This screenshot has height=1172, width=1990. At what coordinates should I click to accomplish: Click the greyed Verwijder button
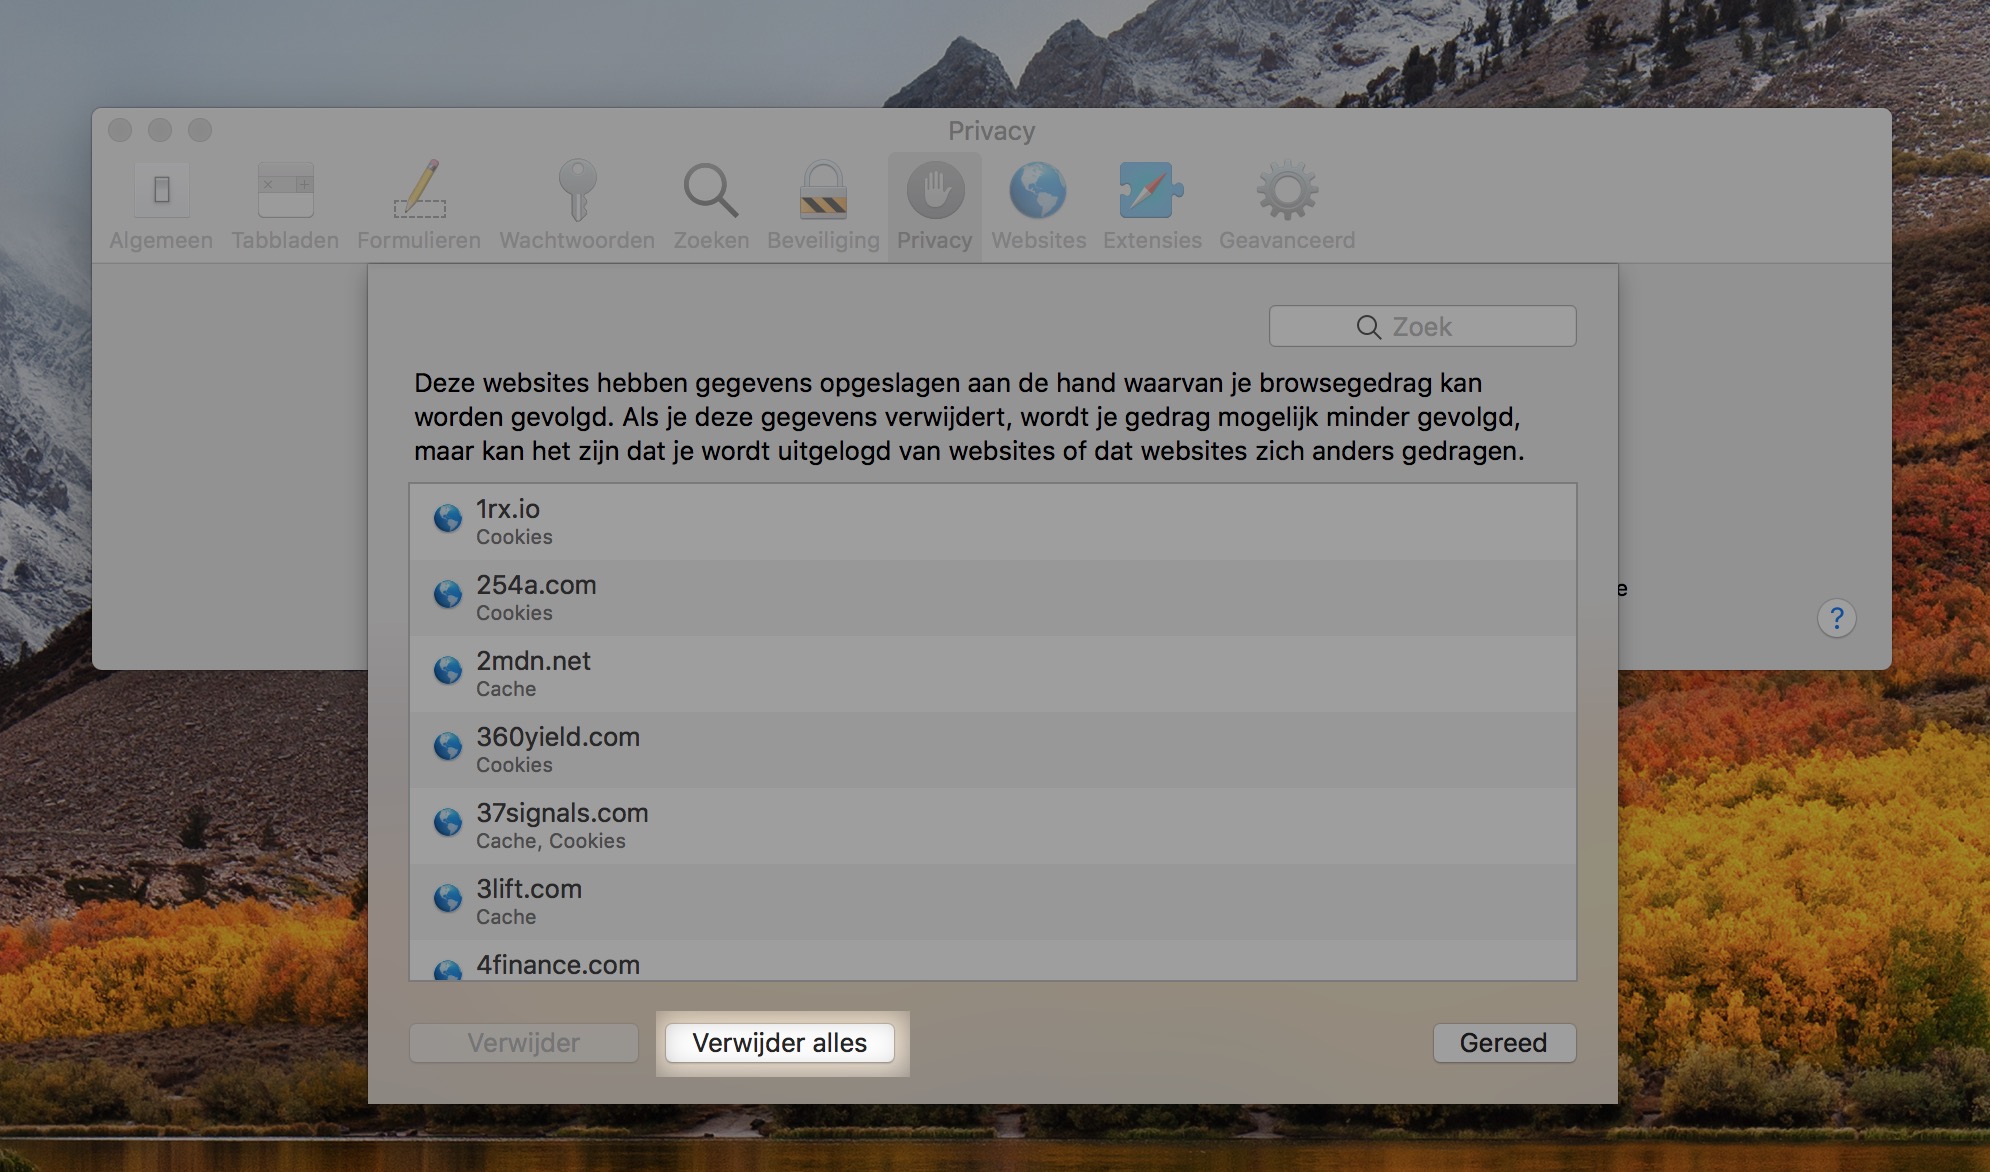(x=523, y=1043)
